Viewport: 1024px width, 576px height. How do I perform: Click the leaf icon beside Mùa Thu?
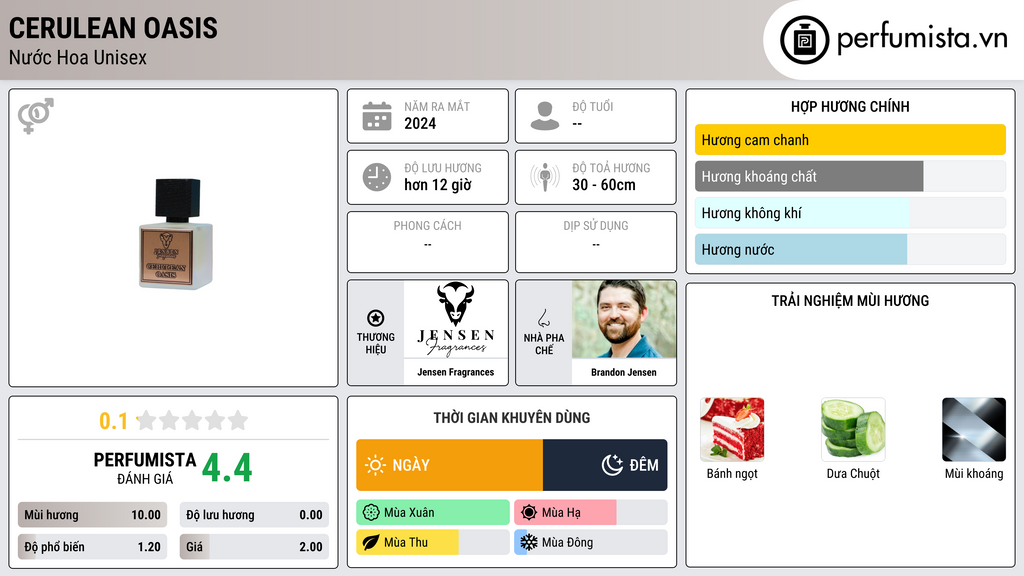(x=370, y=542)
